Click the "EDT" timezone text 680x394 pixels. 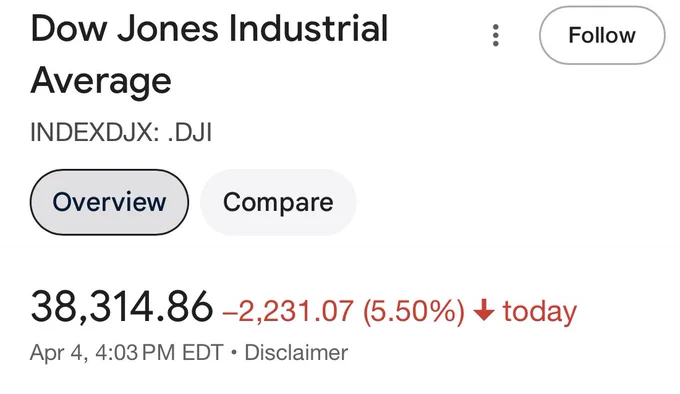coord(203,352)
